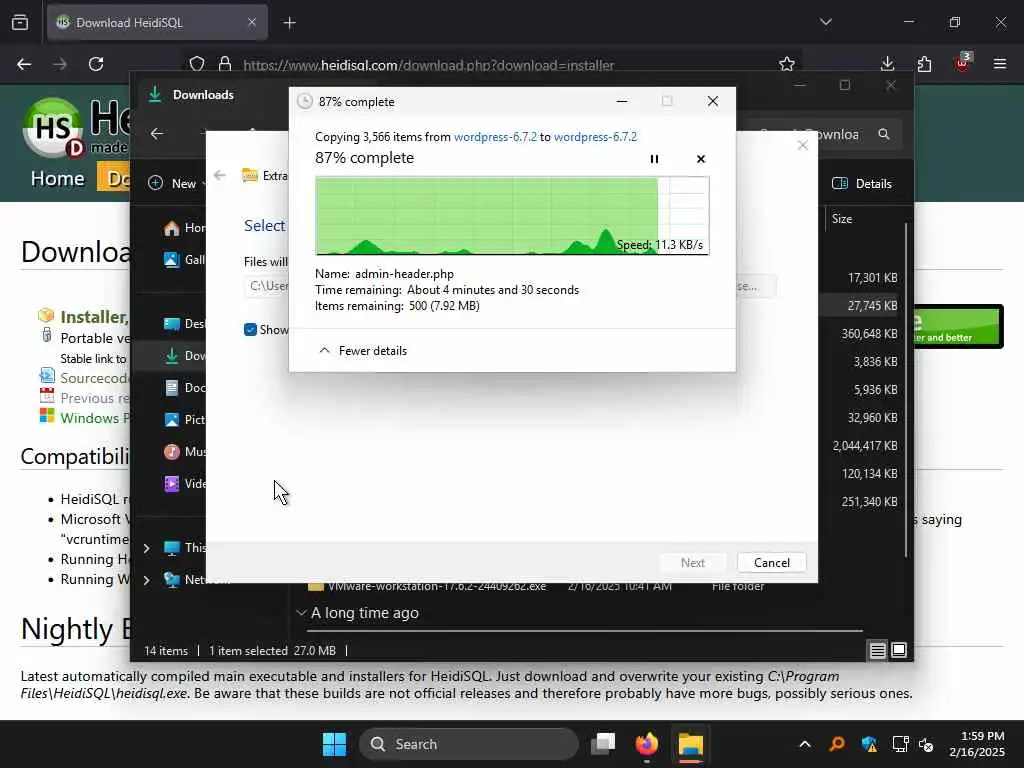Open Videos in File Explorer sidebar
1024x768 pixels.
pos(184,483)
